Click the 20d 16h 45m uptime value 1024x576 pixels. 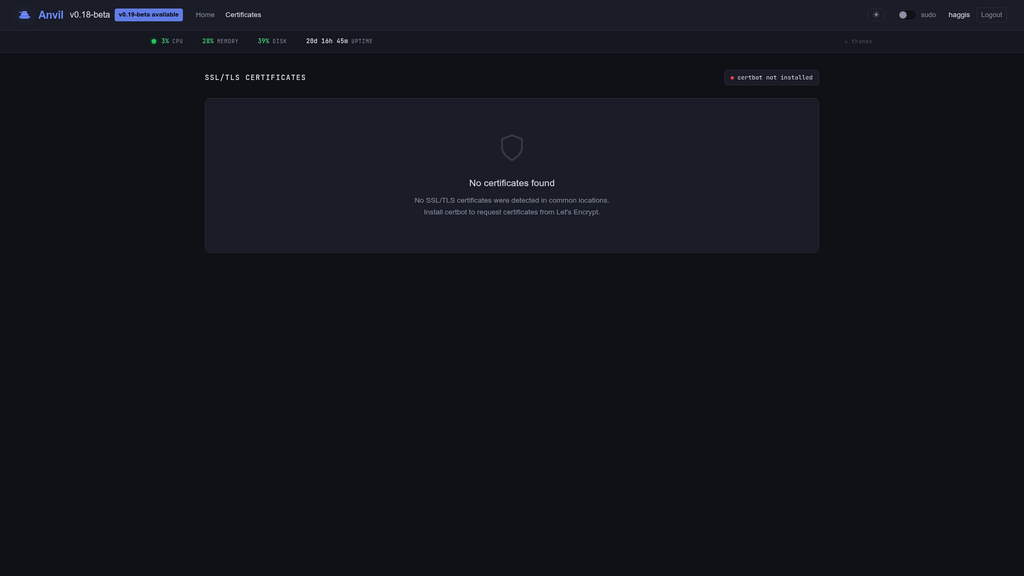[x=327, y=41]
